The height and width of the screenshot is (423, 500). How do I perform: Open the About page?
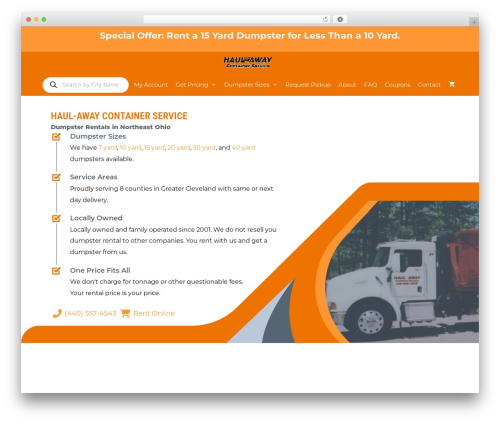[x=347, y=85]
